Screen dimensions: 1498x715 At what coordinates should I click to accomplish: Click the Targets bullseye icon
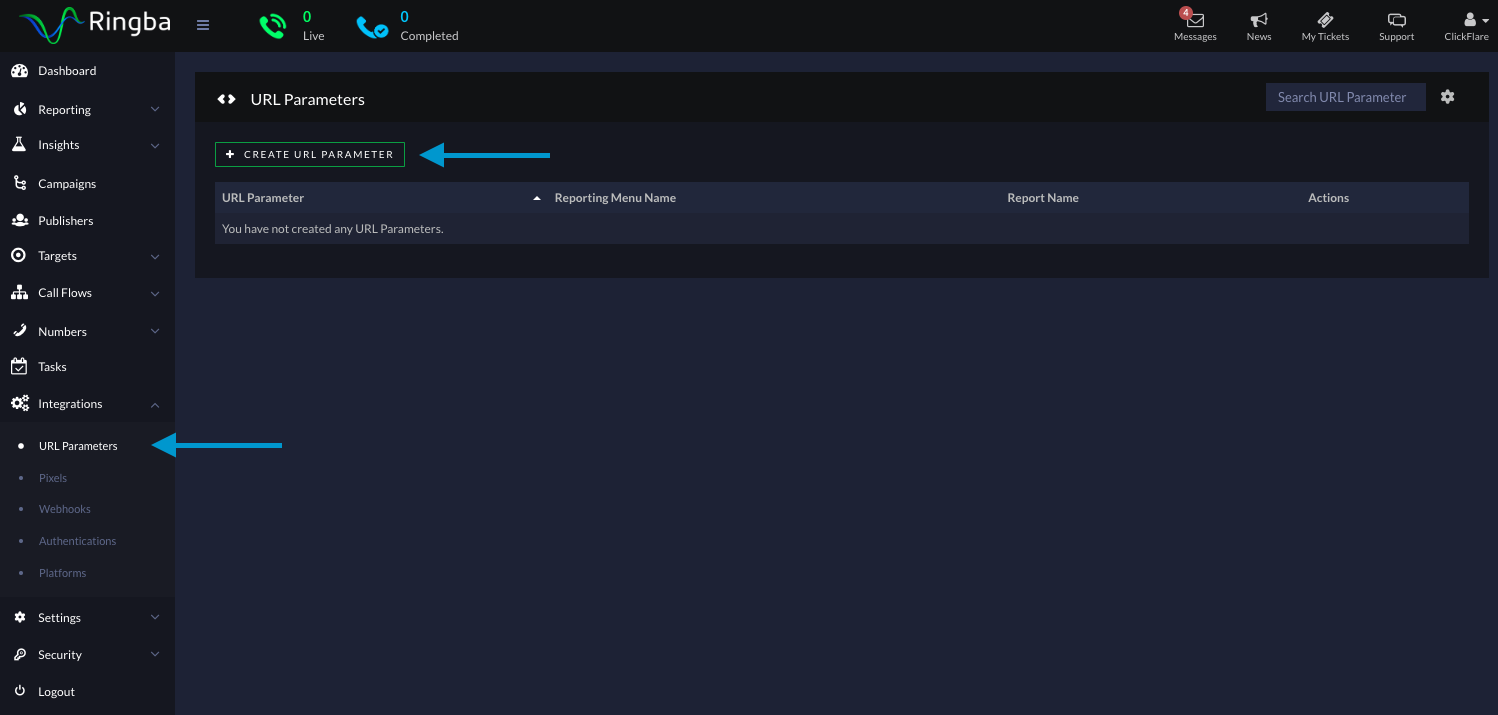[19, 256]
